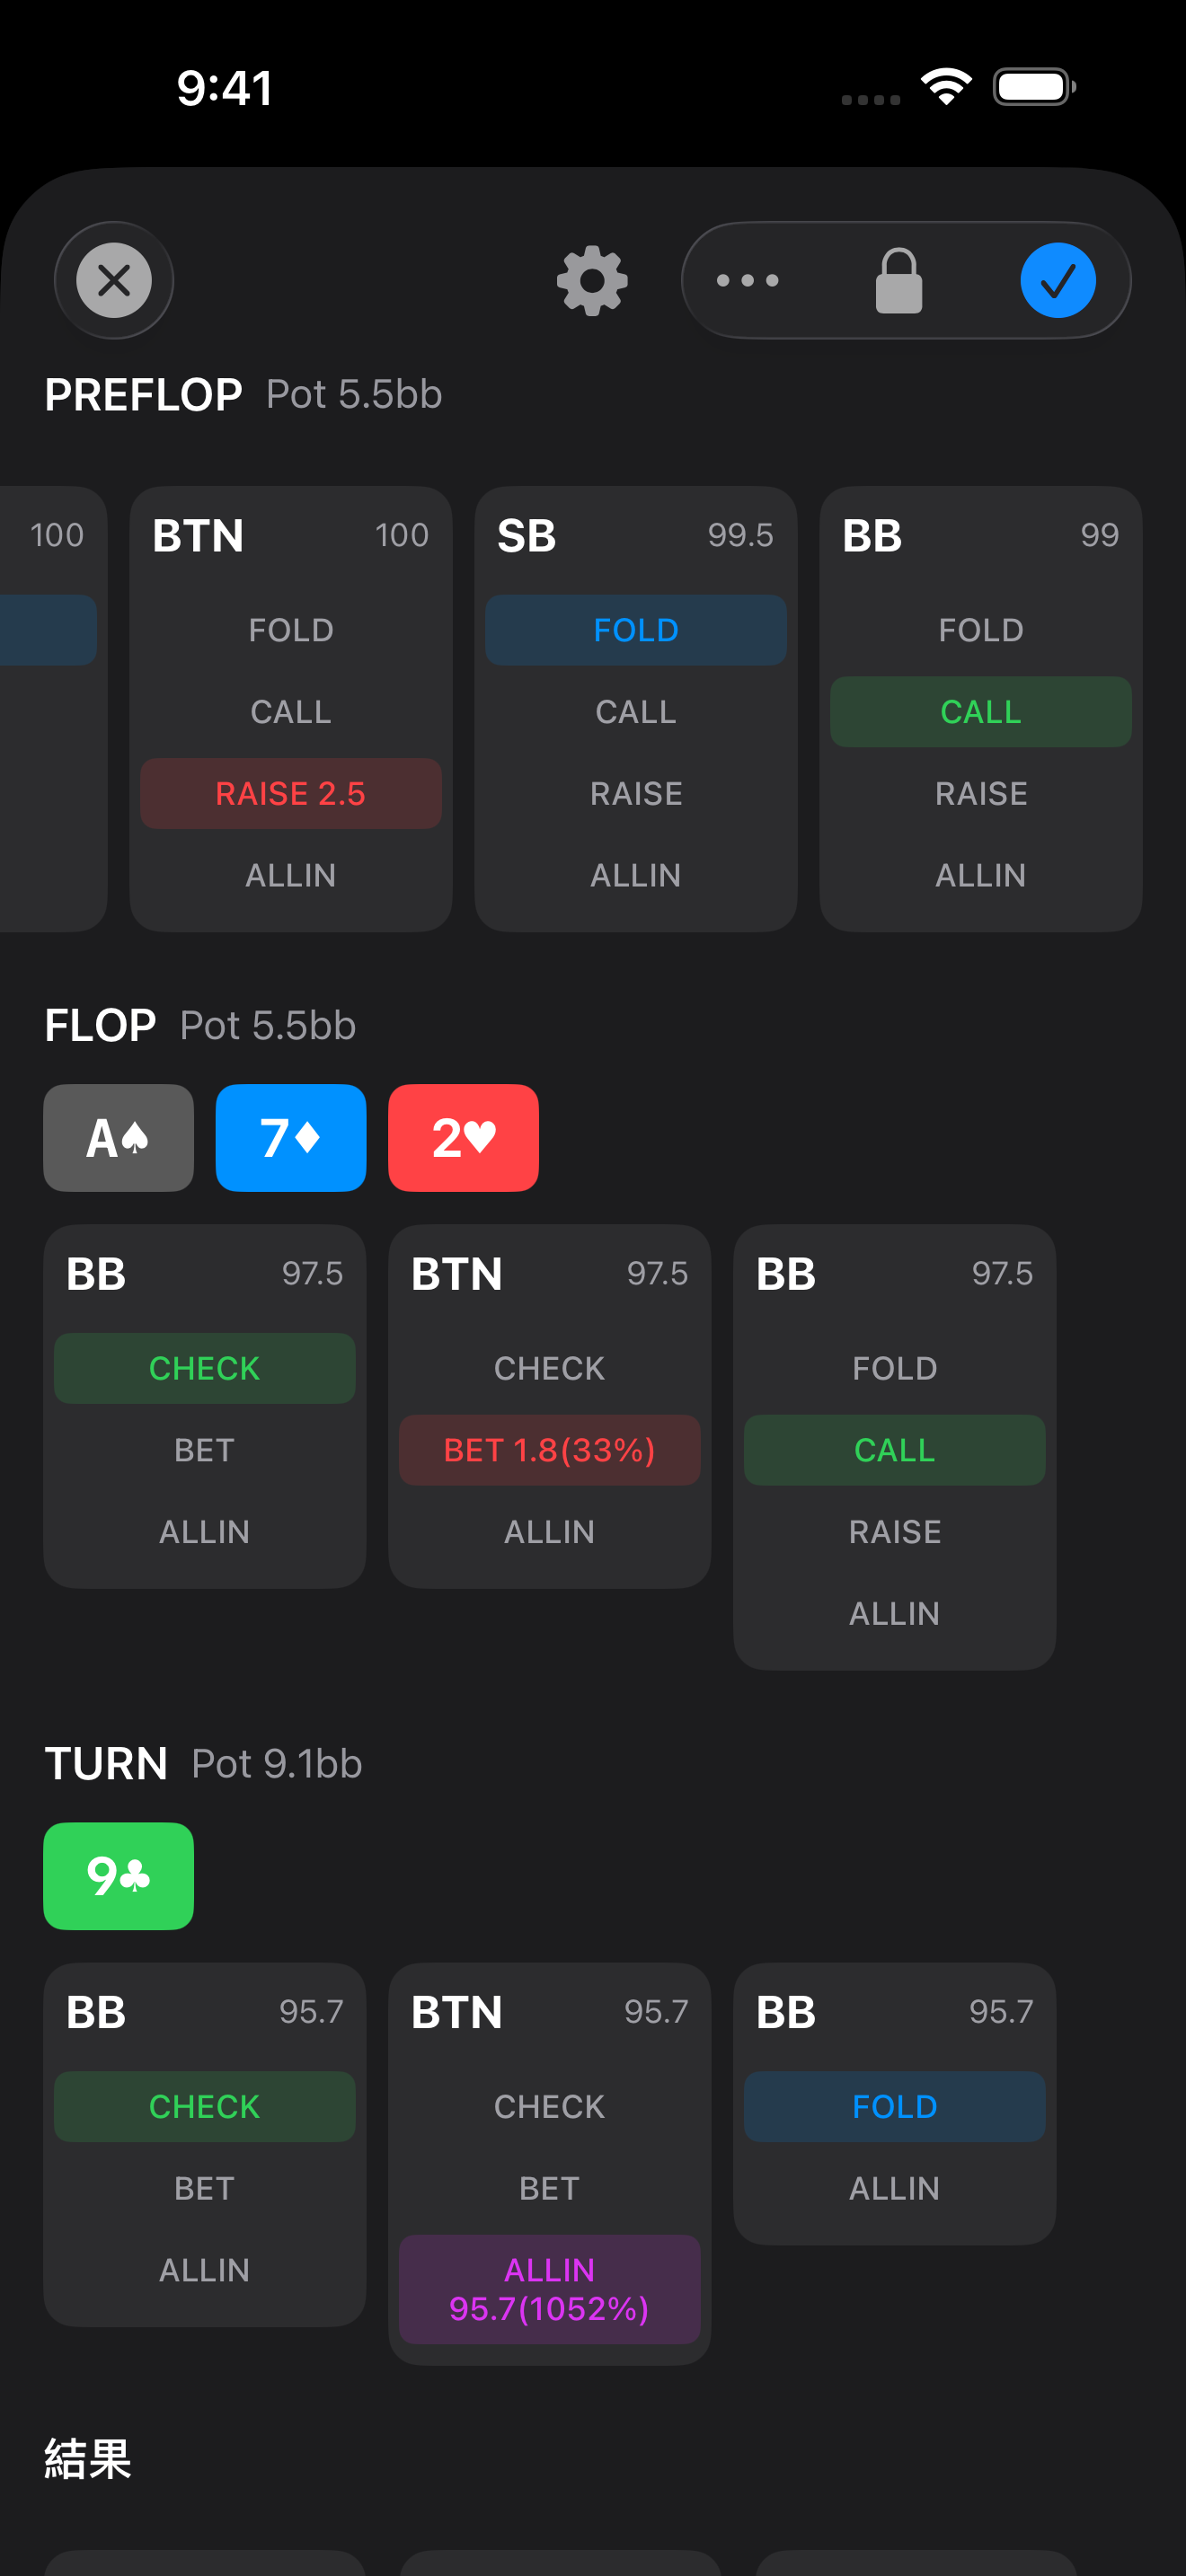Image resolution: width=1186 pixels, height=2576 pixels.
Task: Open the three-dots more options menu
Action: click(747, 280)
